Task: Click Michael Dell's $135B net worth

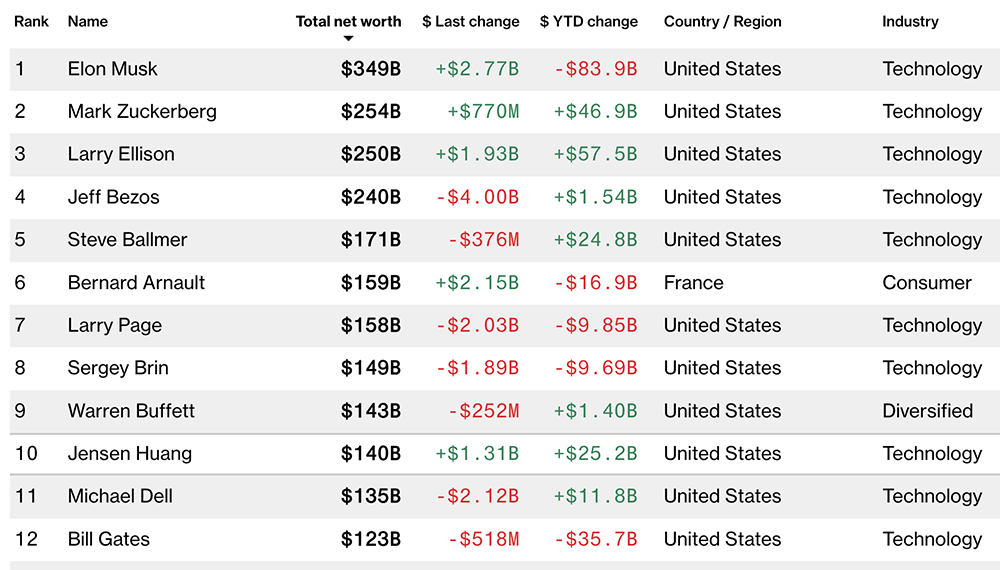Action: point(371,497)
